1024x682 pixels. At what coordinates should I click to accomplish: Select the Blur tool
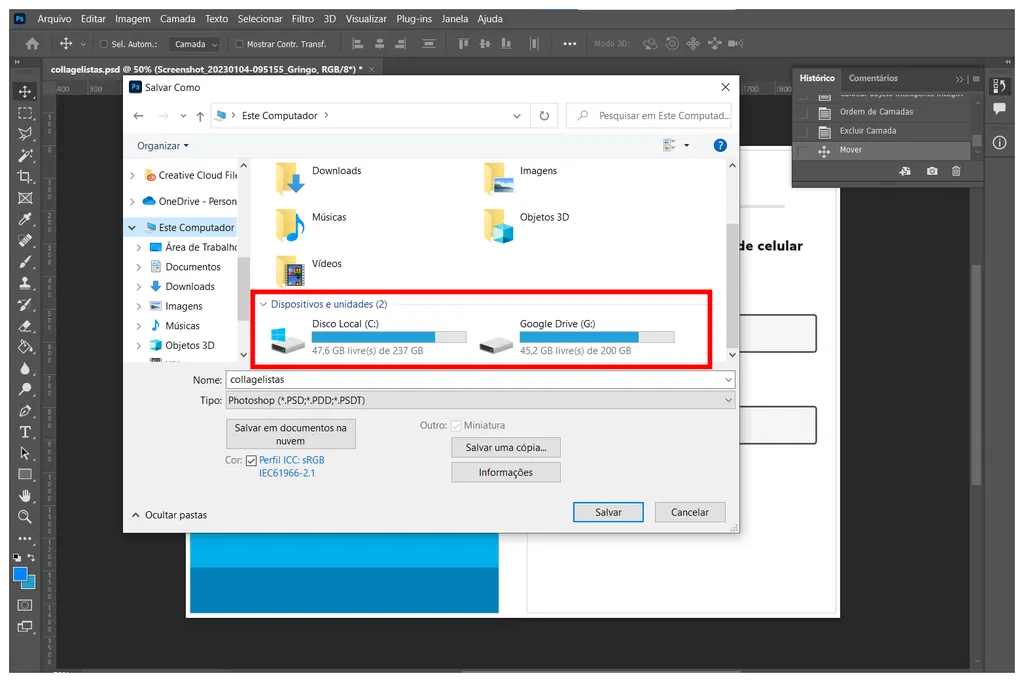[x=25, y=368]
